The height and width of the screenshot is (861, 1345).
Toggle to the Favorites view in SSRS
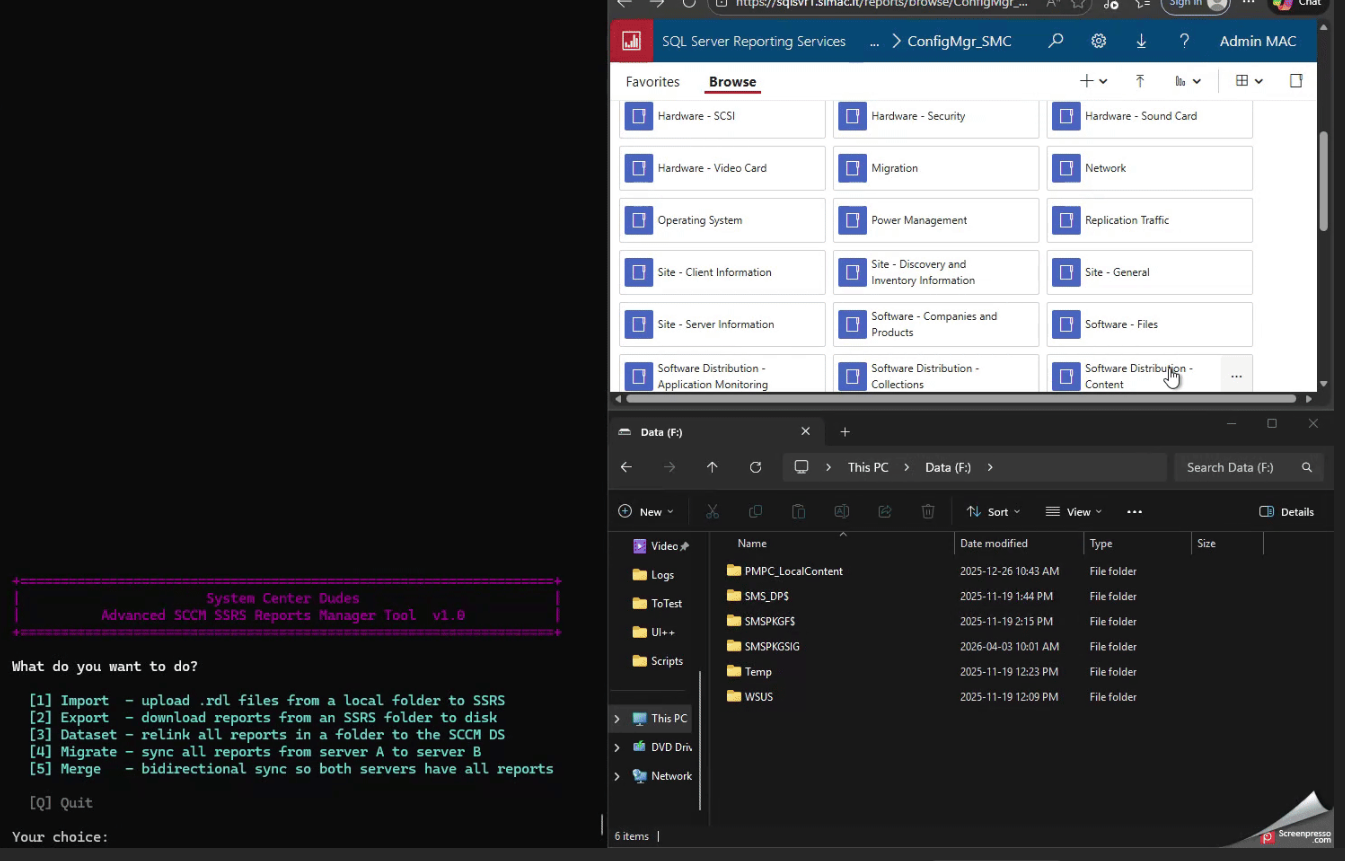652,81
